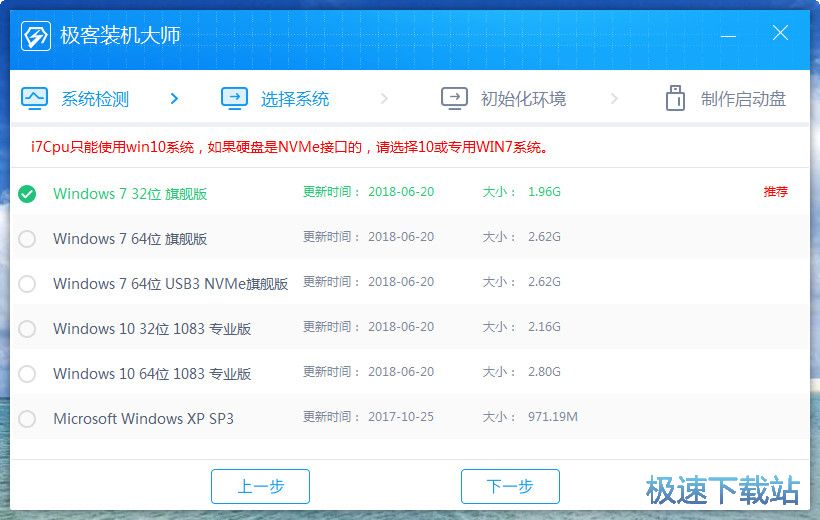Click the 上一步 button
The height and width of the screenshot is (520, 820).
(x=260, y=486)
